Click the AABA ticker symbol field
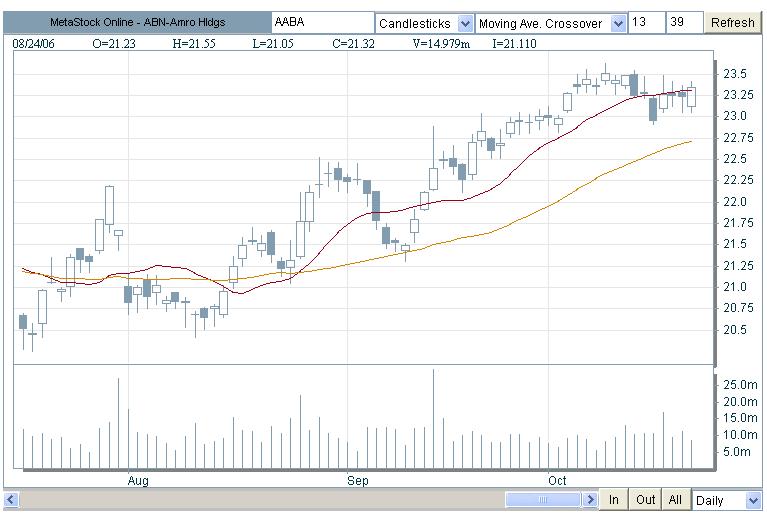Viewport: 767px width, 513px height. tap(323, 22)
